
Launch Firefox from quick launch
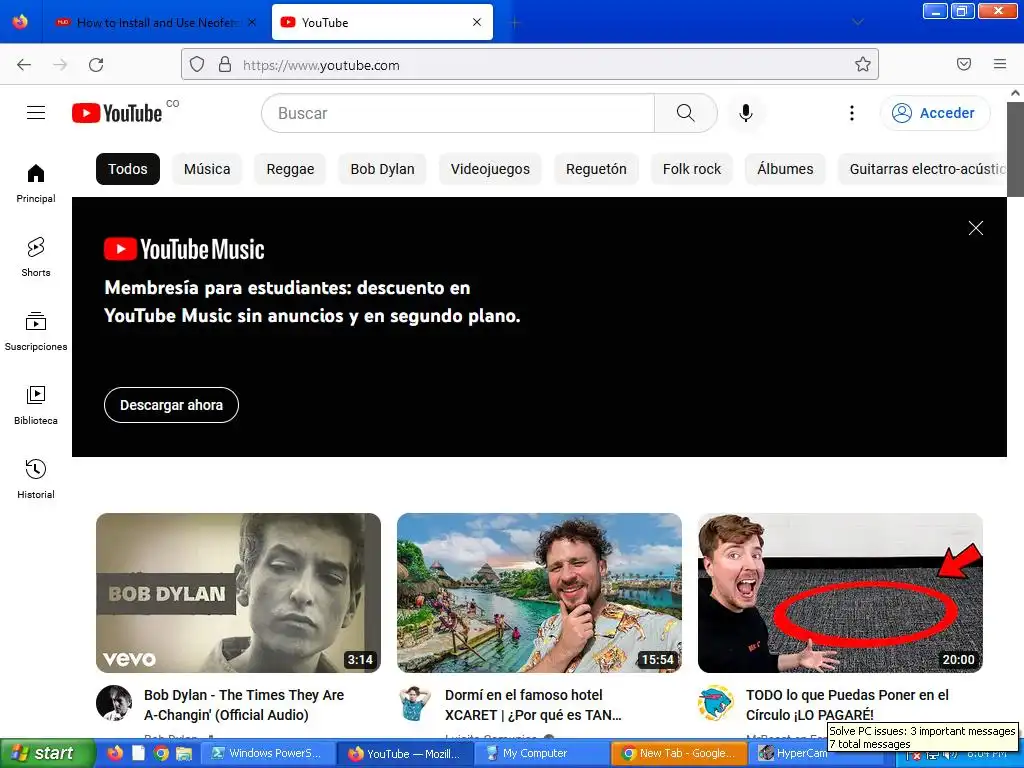click(x=115, y=754)
